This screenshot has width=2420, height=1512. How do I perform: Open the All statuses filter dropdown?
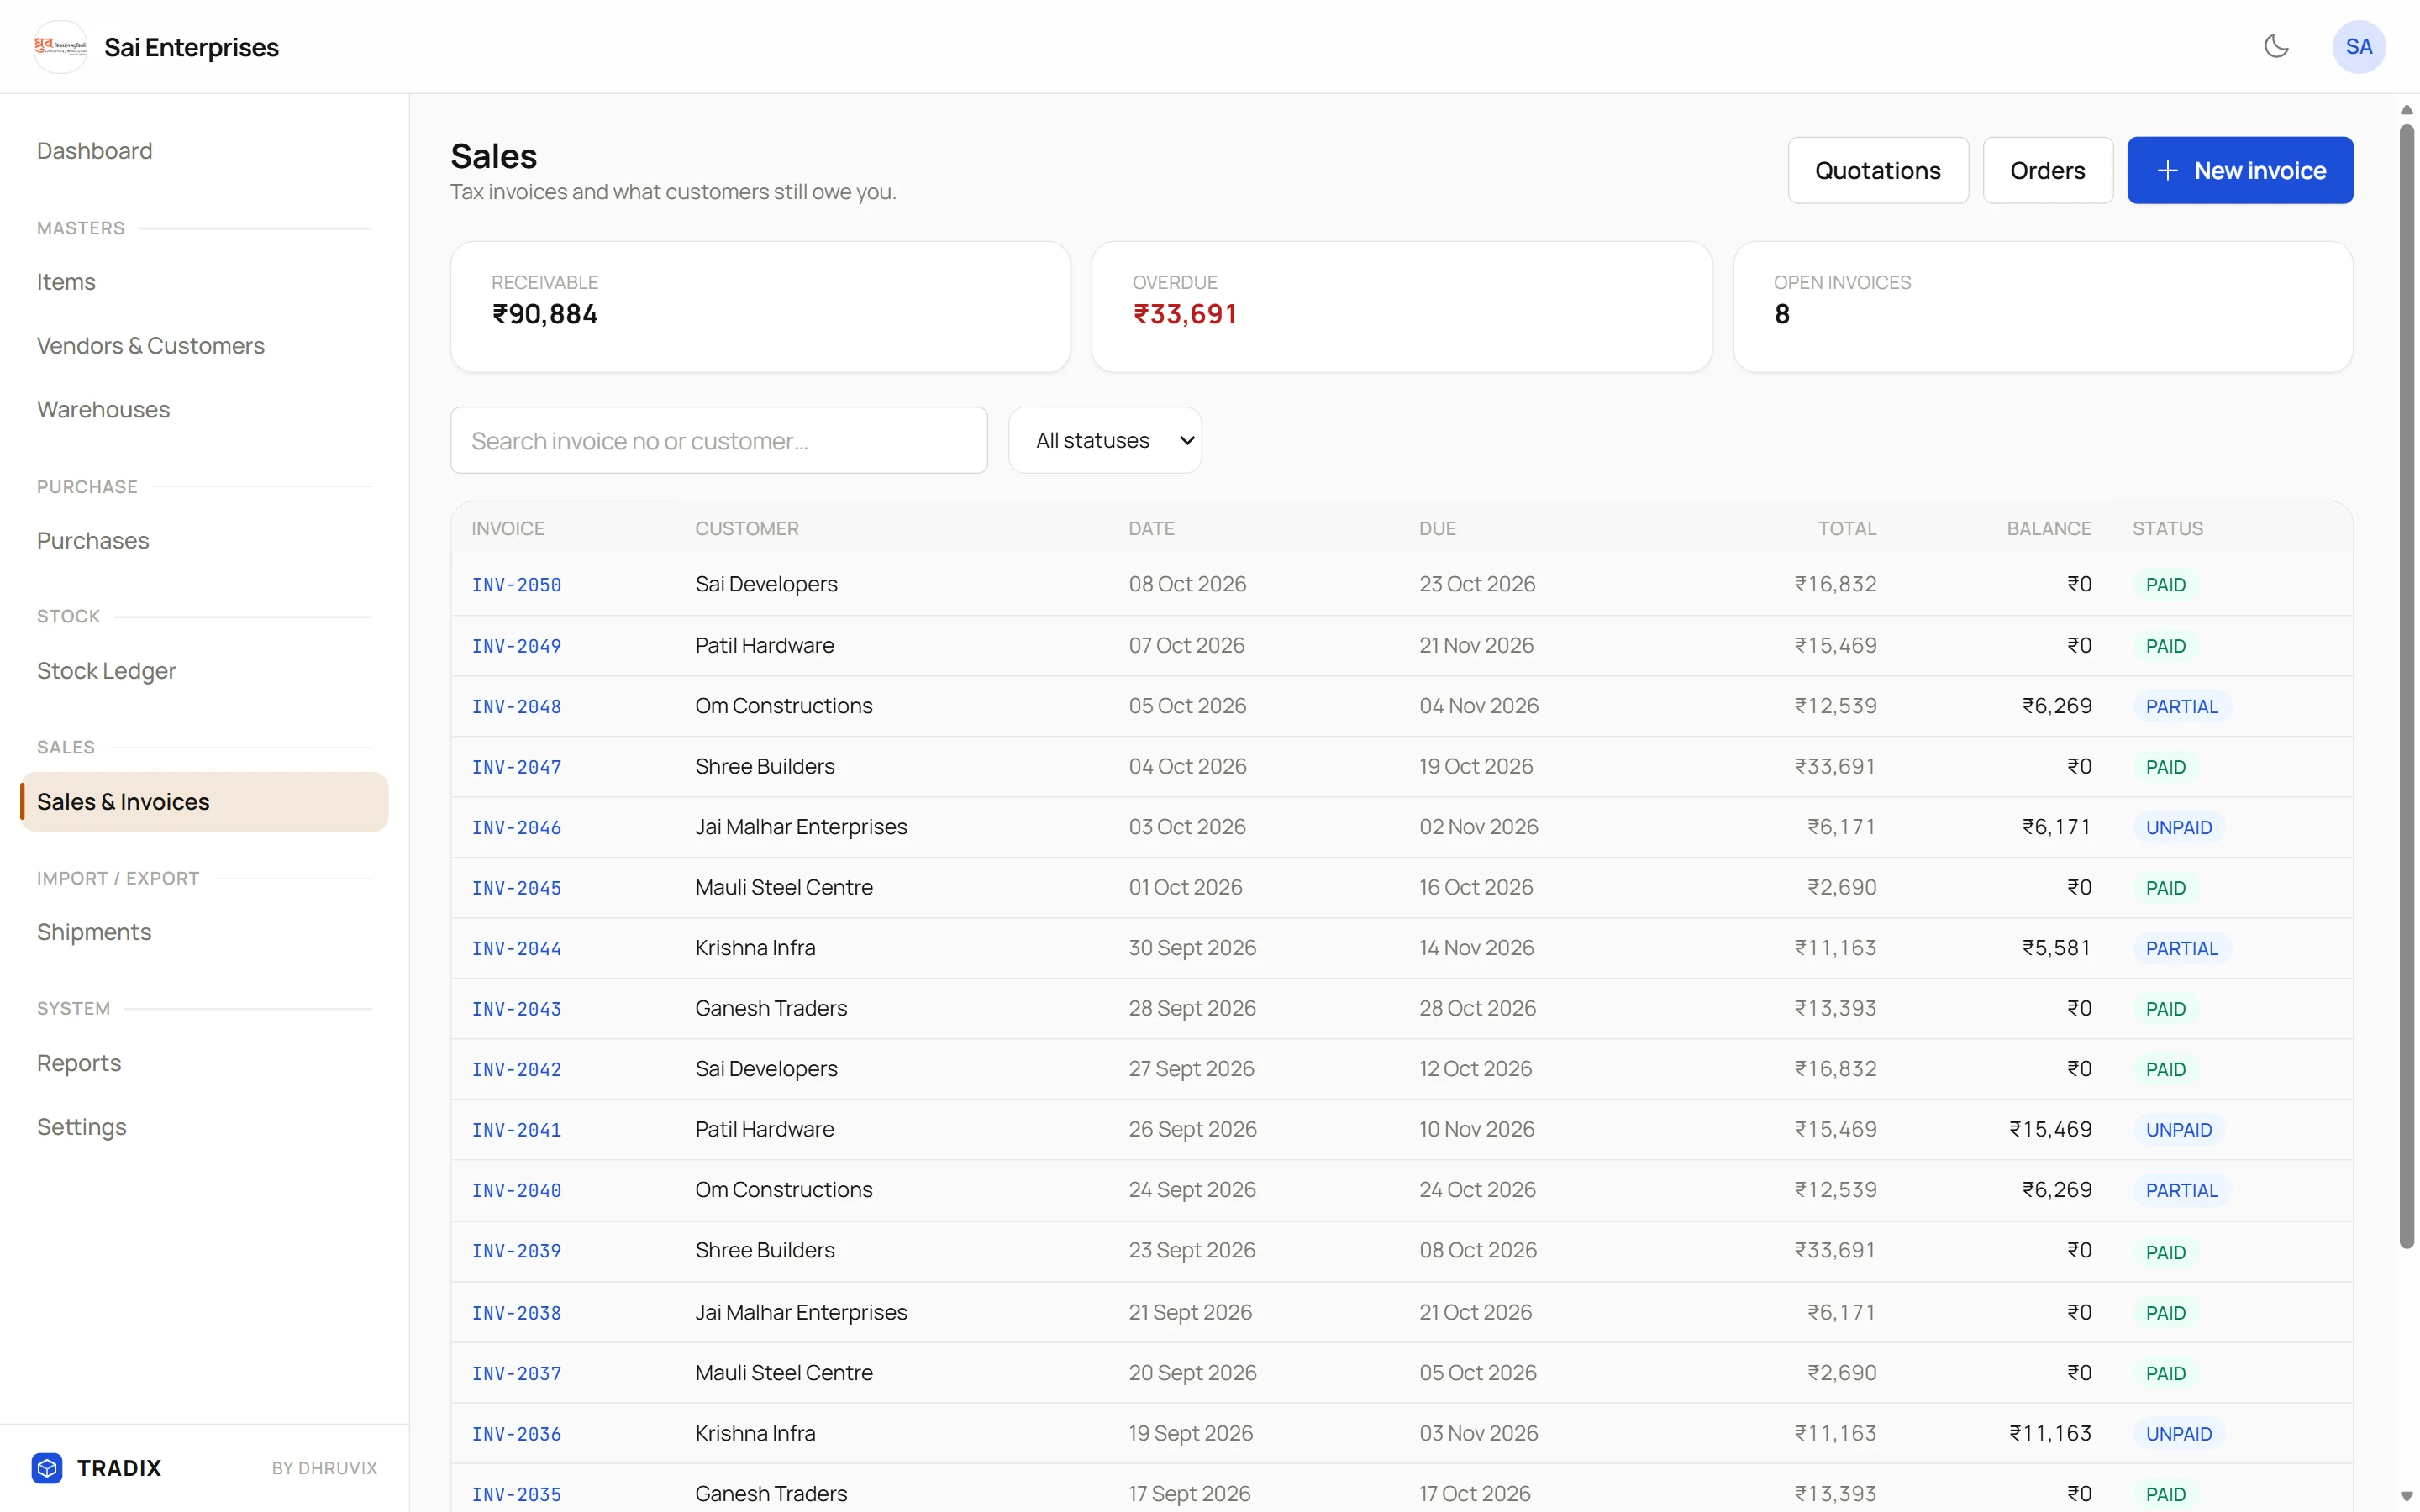click(x=1104, y=440)
